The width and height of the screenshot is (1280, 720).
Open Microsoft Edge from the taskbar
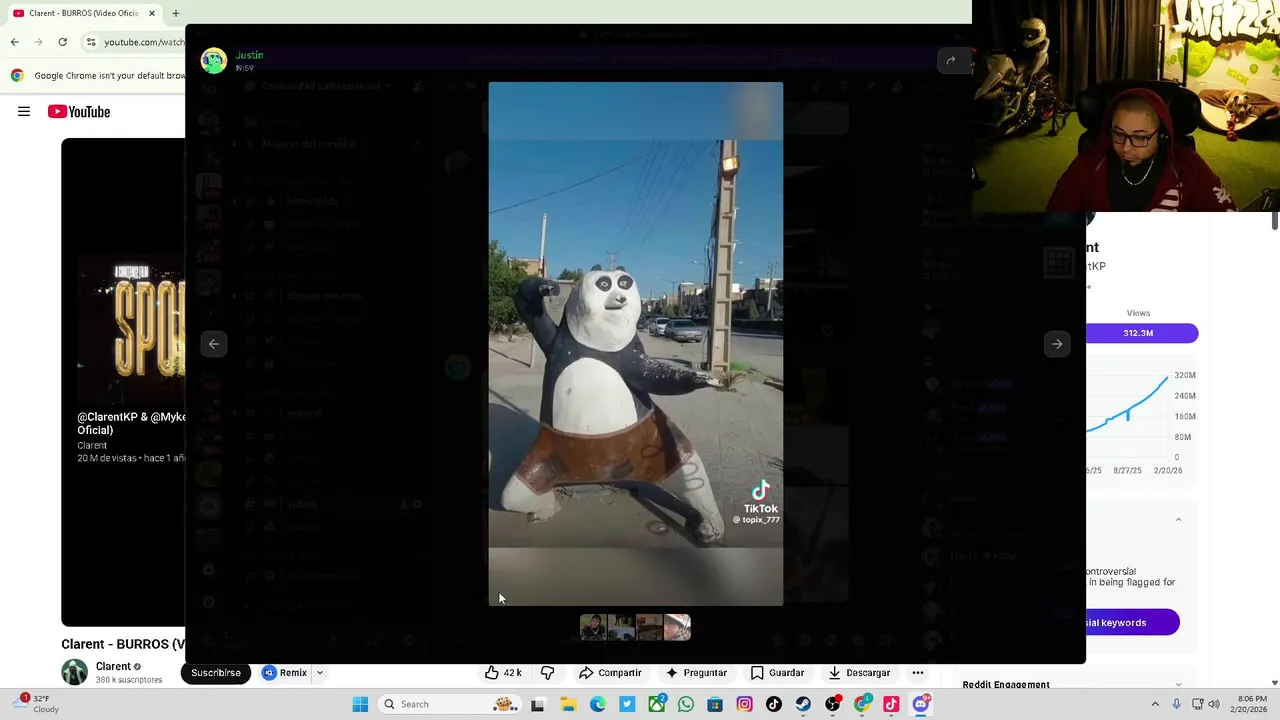[x=597, y=704]
